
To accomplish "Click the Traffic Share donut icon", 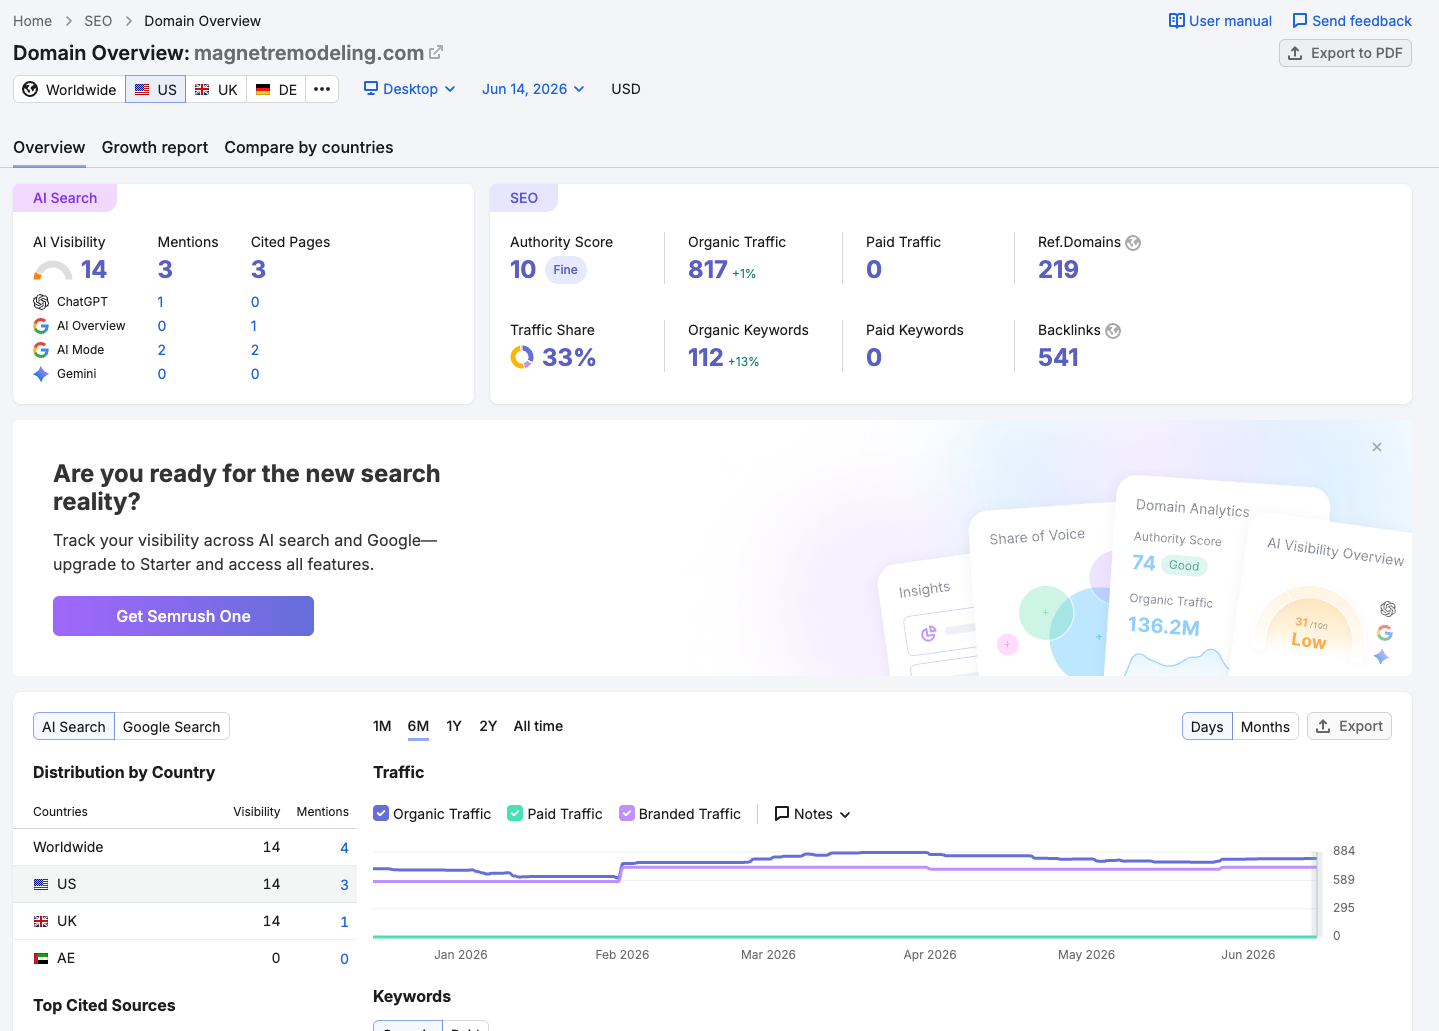I will (x=522, y=357).
